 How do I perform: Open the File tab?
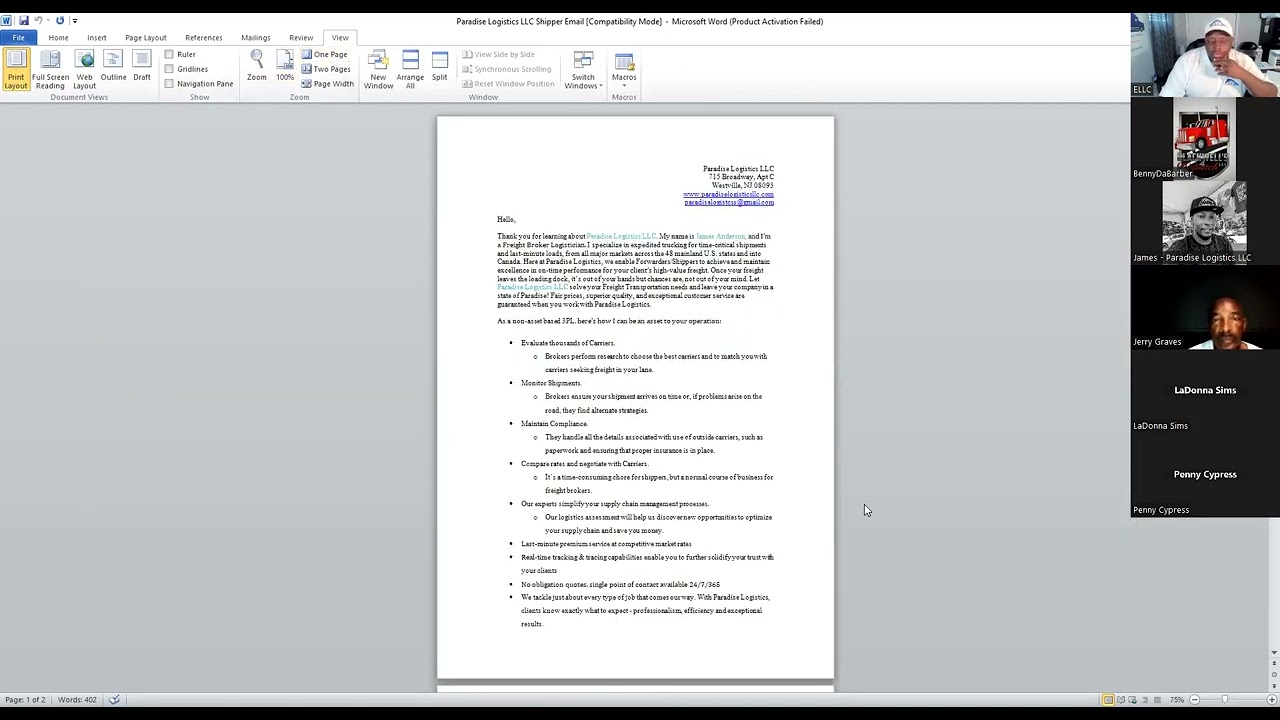[19, 37]
